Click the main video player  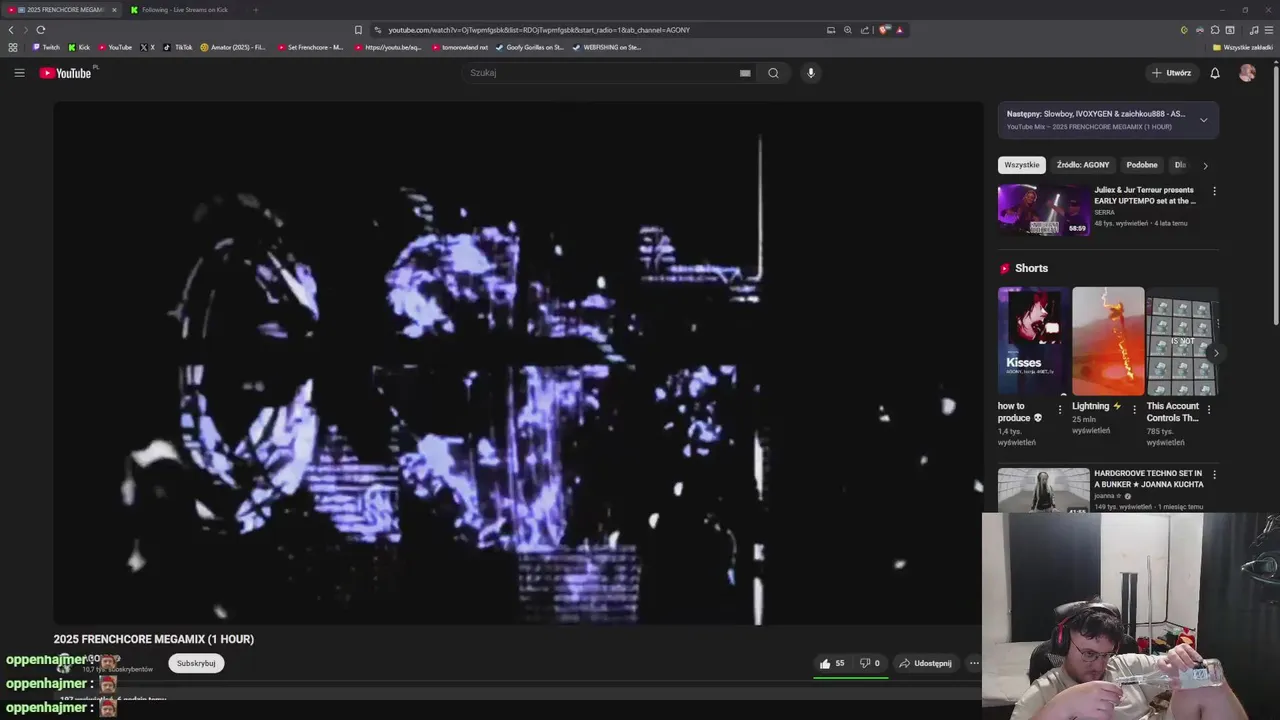(x=518, y=363)
